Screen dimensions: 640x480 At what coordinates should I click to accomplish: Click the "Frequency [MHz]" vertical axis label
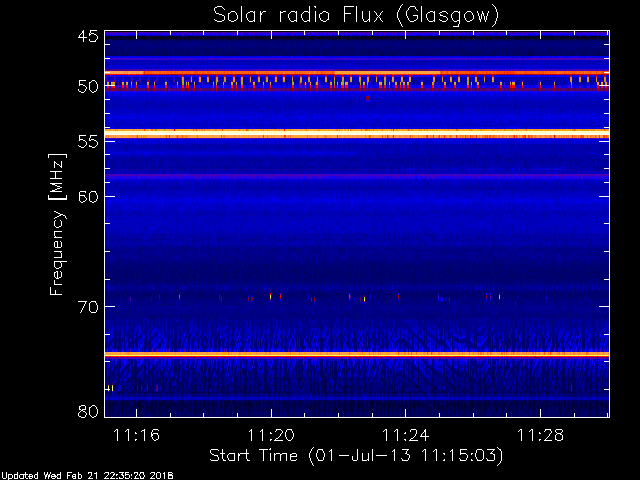tap(58, 223)
